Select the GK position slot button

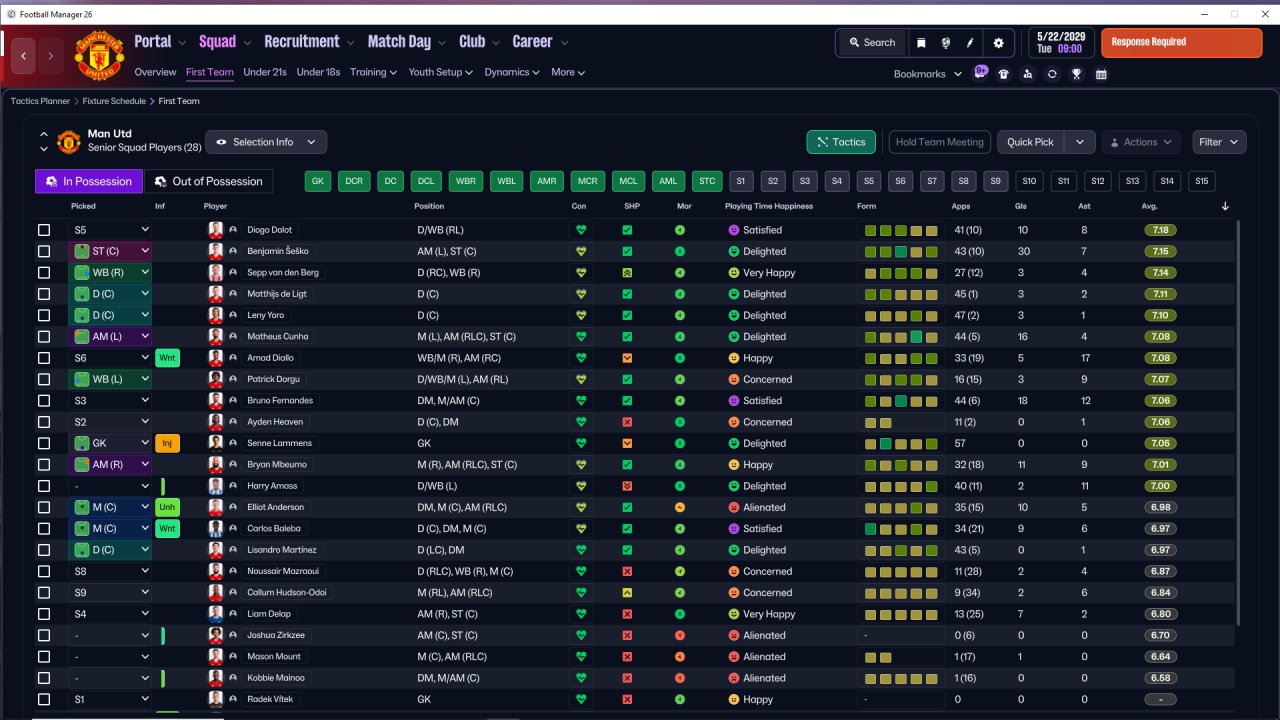pyautogui.click(x=318, y=181)
